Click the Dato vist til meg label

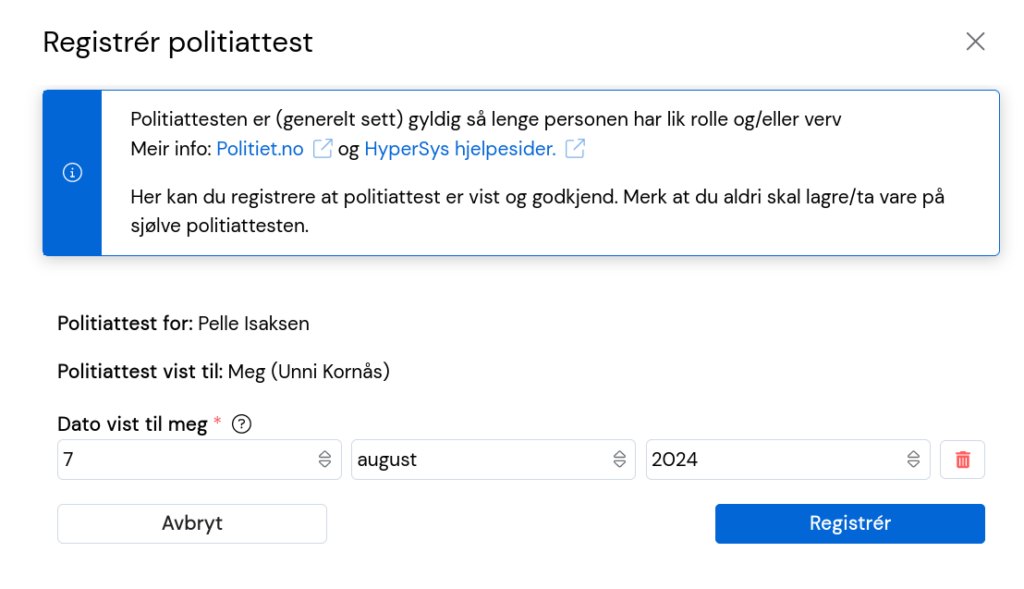coord(133,424)
